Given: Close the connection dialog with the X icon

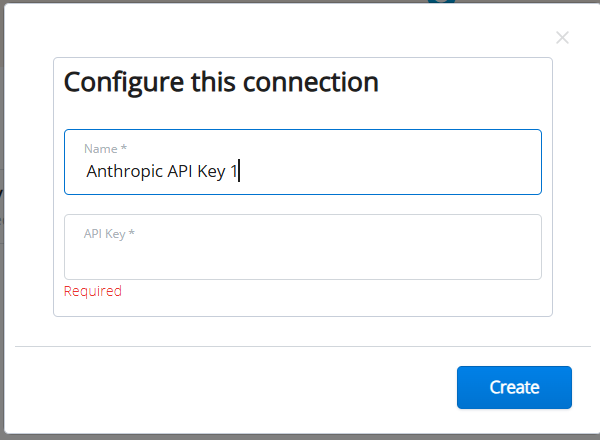Looking at the screenshot, I should [562, 38].
